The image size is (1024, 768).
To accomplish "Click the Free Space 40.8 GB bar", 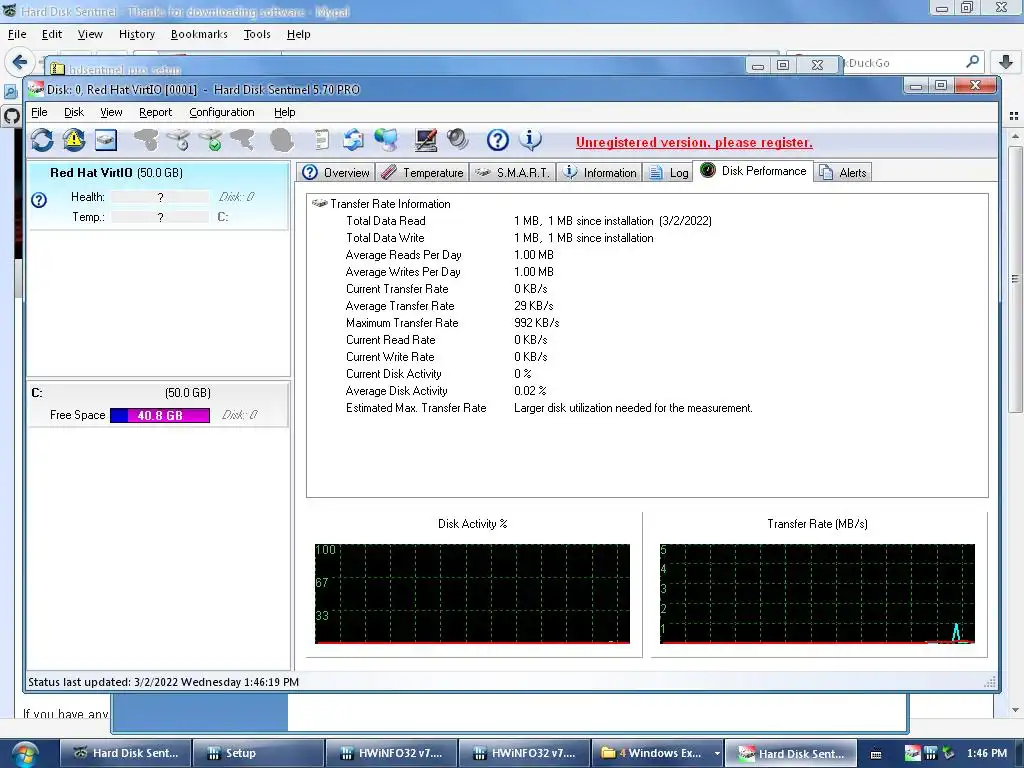I will click(x=160, y=415).
